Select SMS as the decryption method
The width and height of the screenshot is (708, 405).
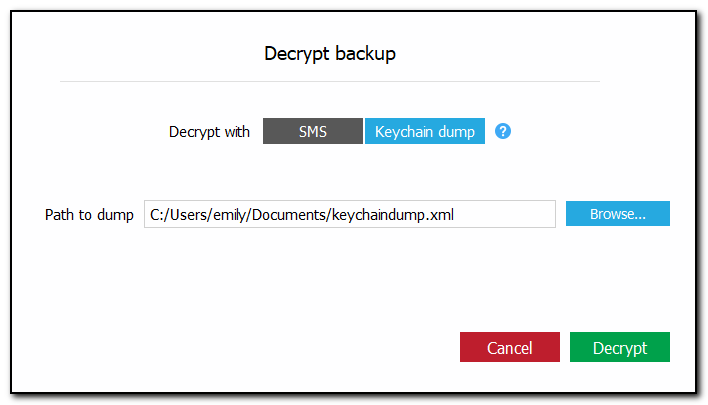click(312, 131)
